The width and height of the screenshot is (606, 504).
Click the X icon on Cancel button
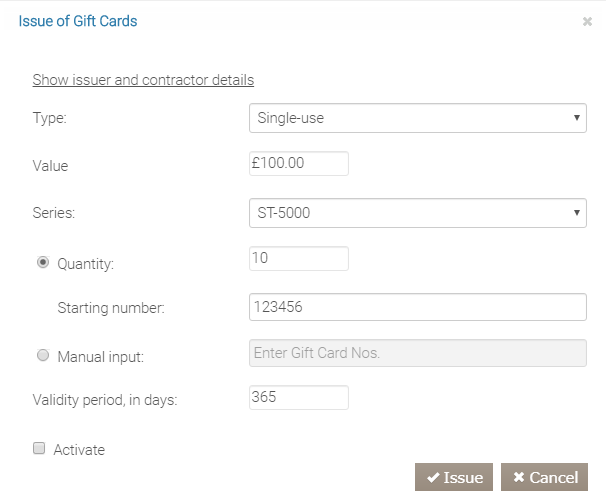[x=519, y=478]
